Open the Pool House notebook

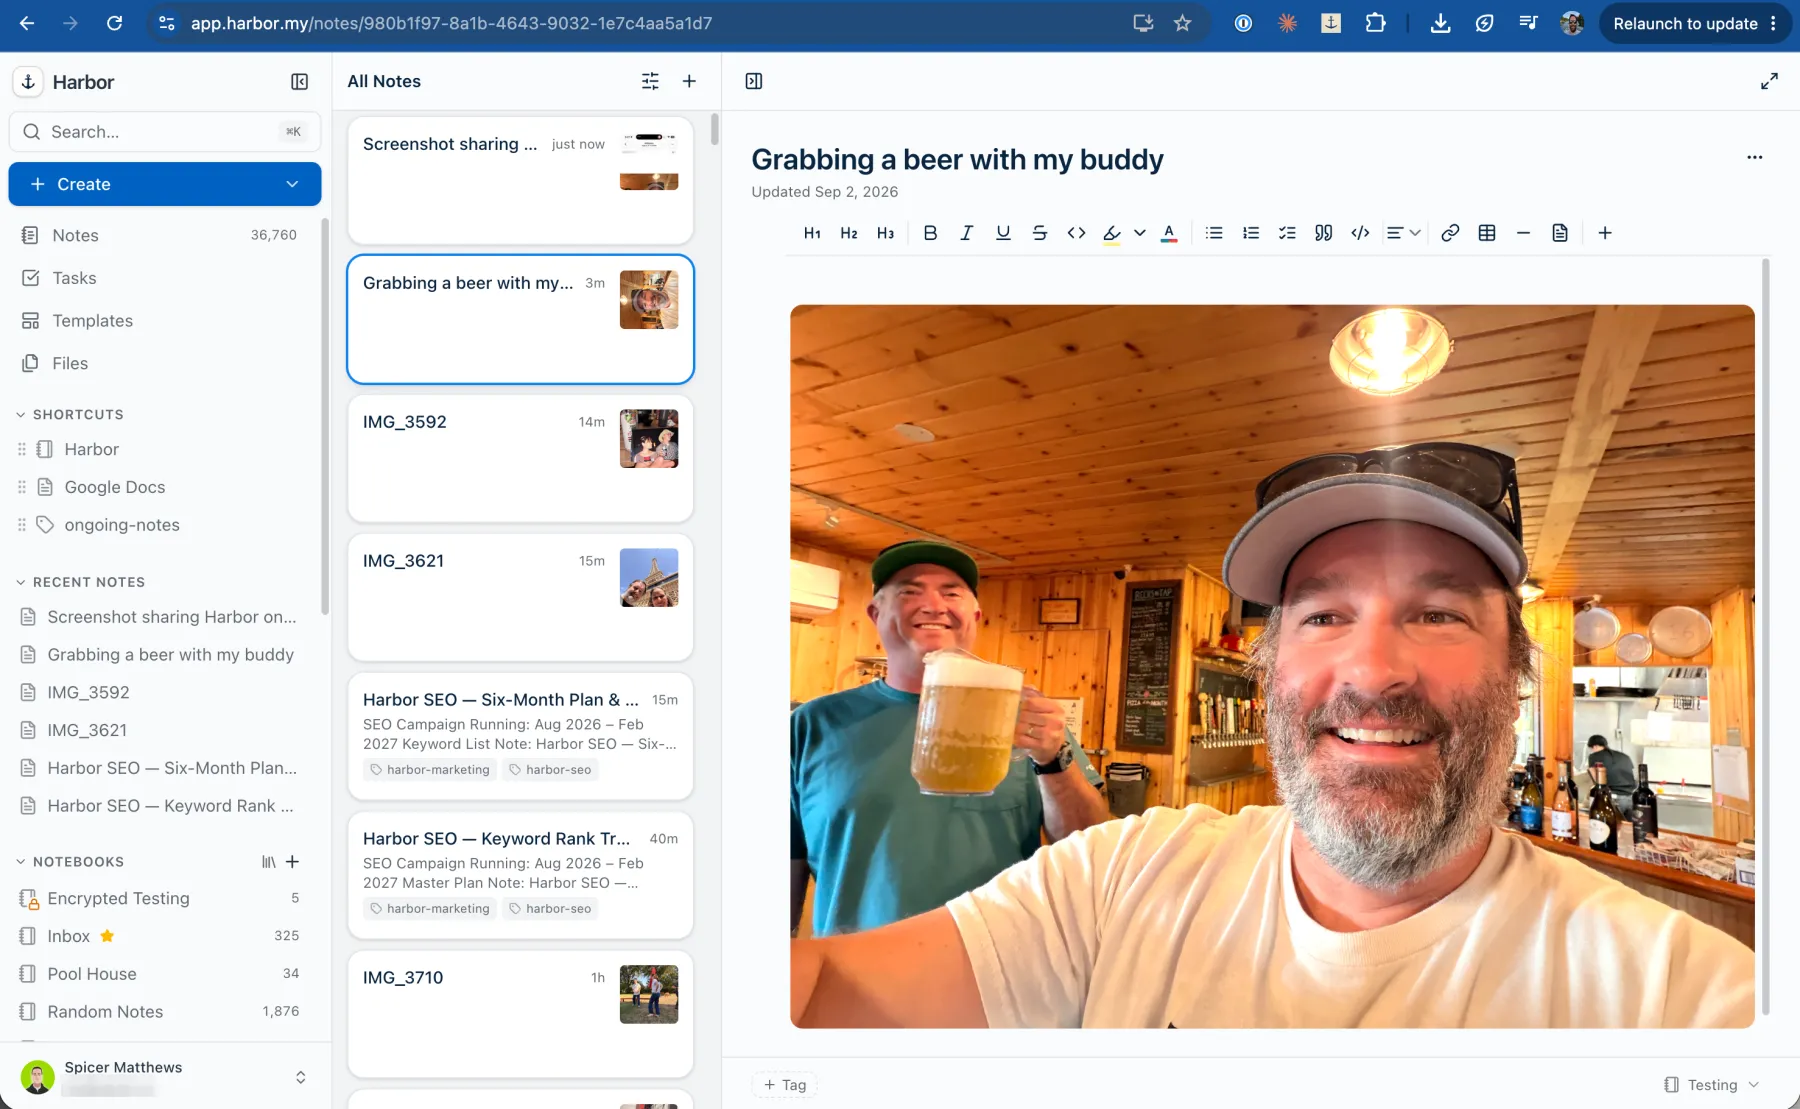coord(160,974)
